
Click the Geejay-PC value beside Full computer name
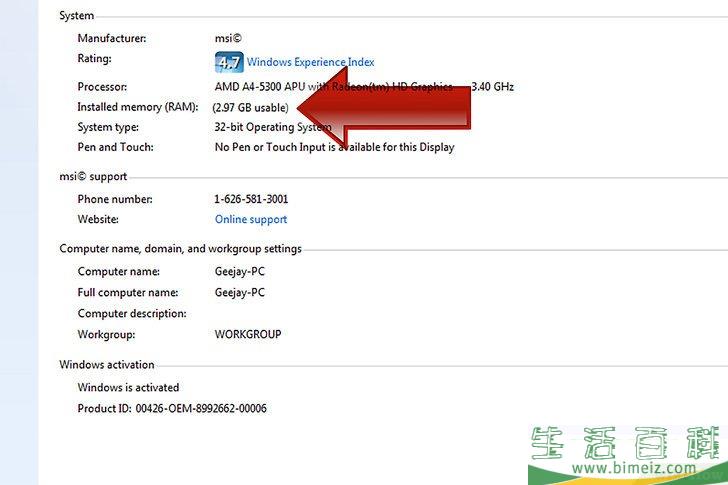[x=240, y=293]
